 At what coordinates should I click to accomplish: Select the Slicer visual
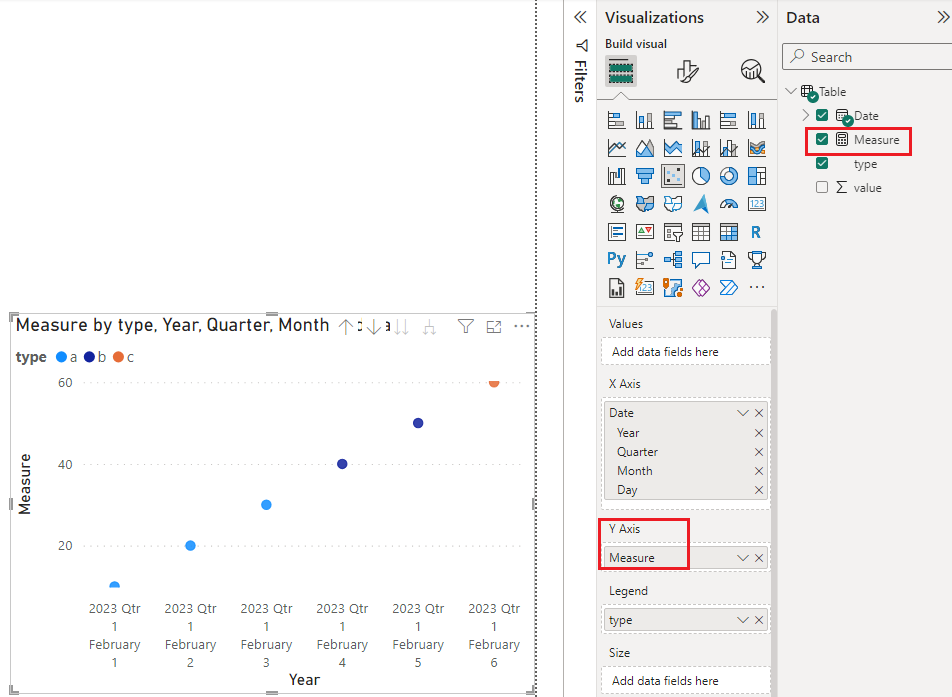(672, 232)
